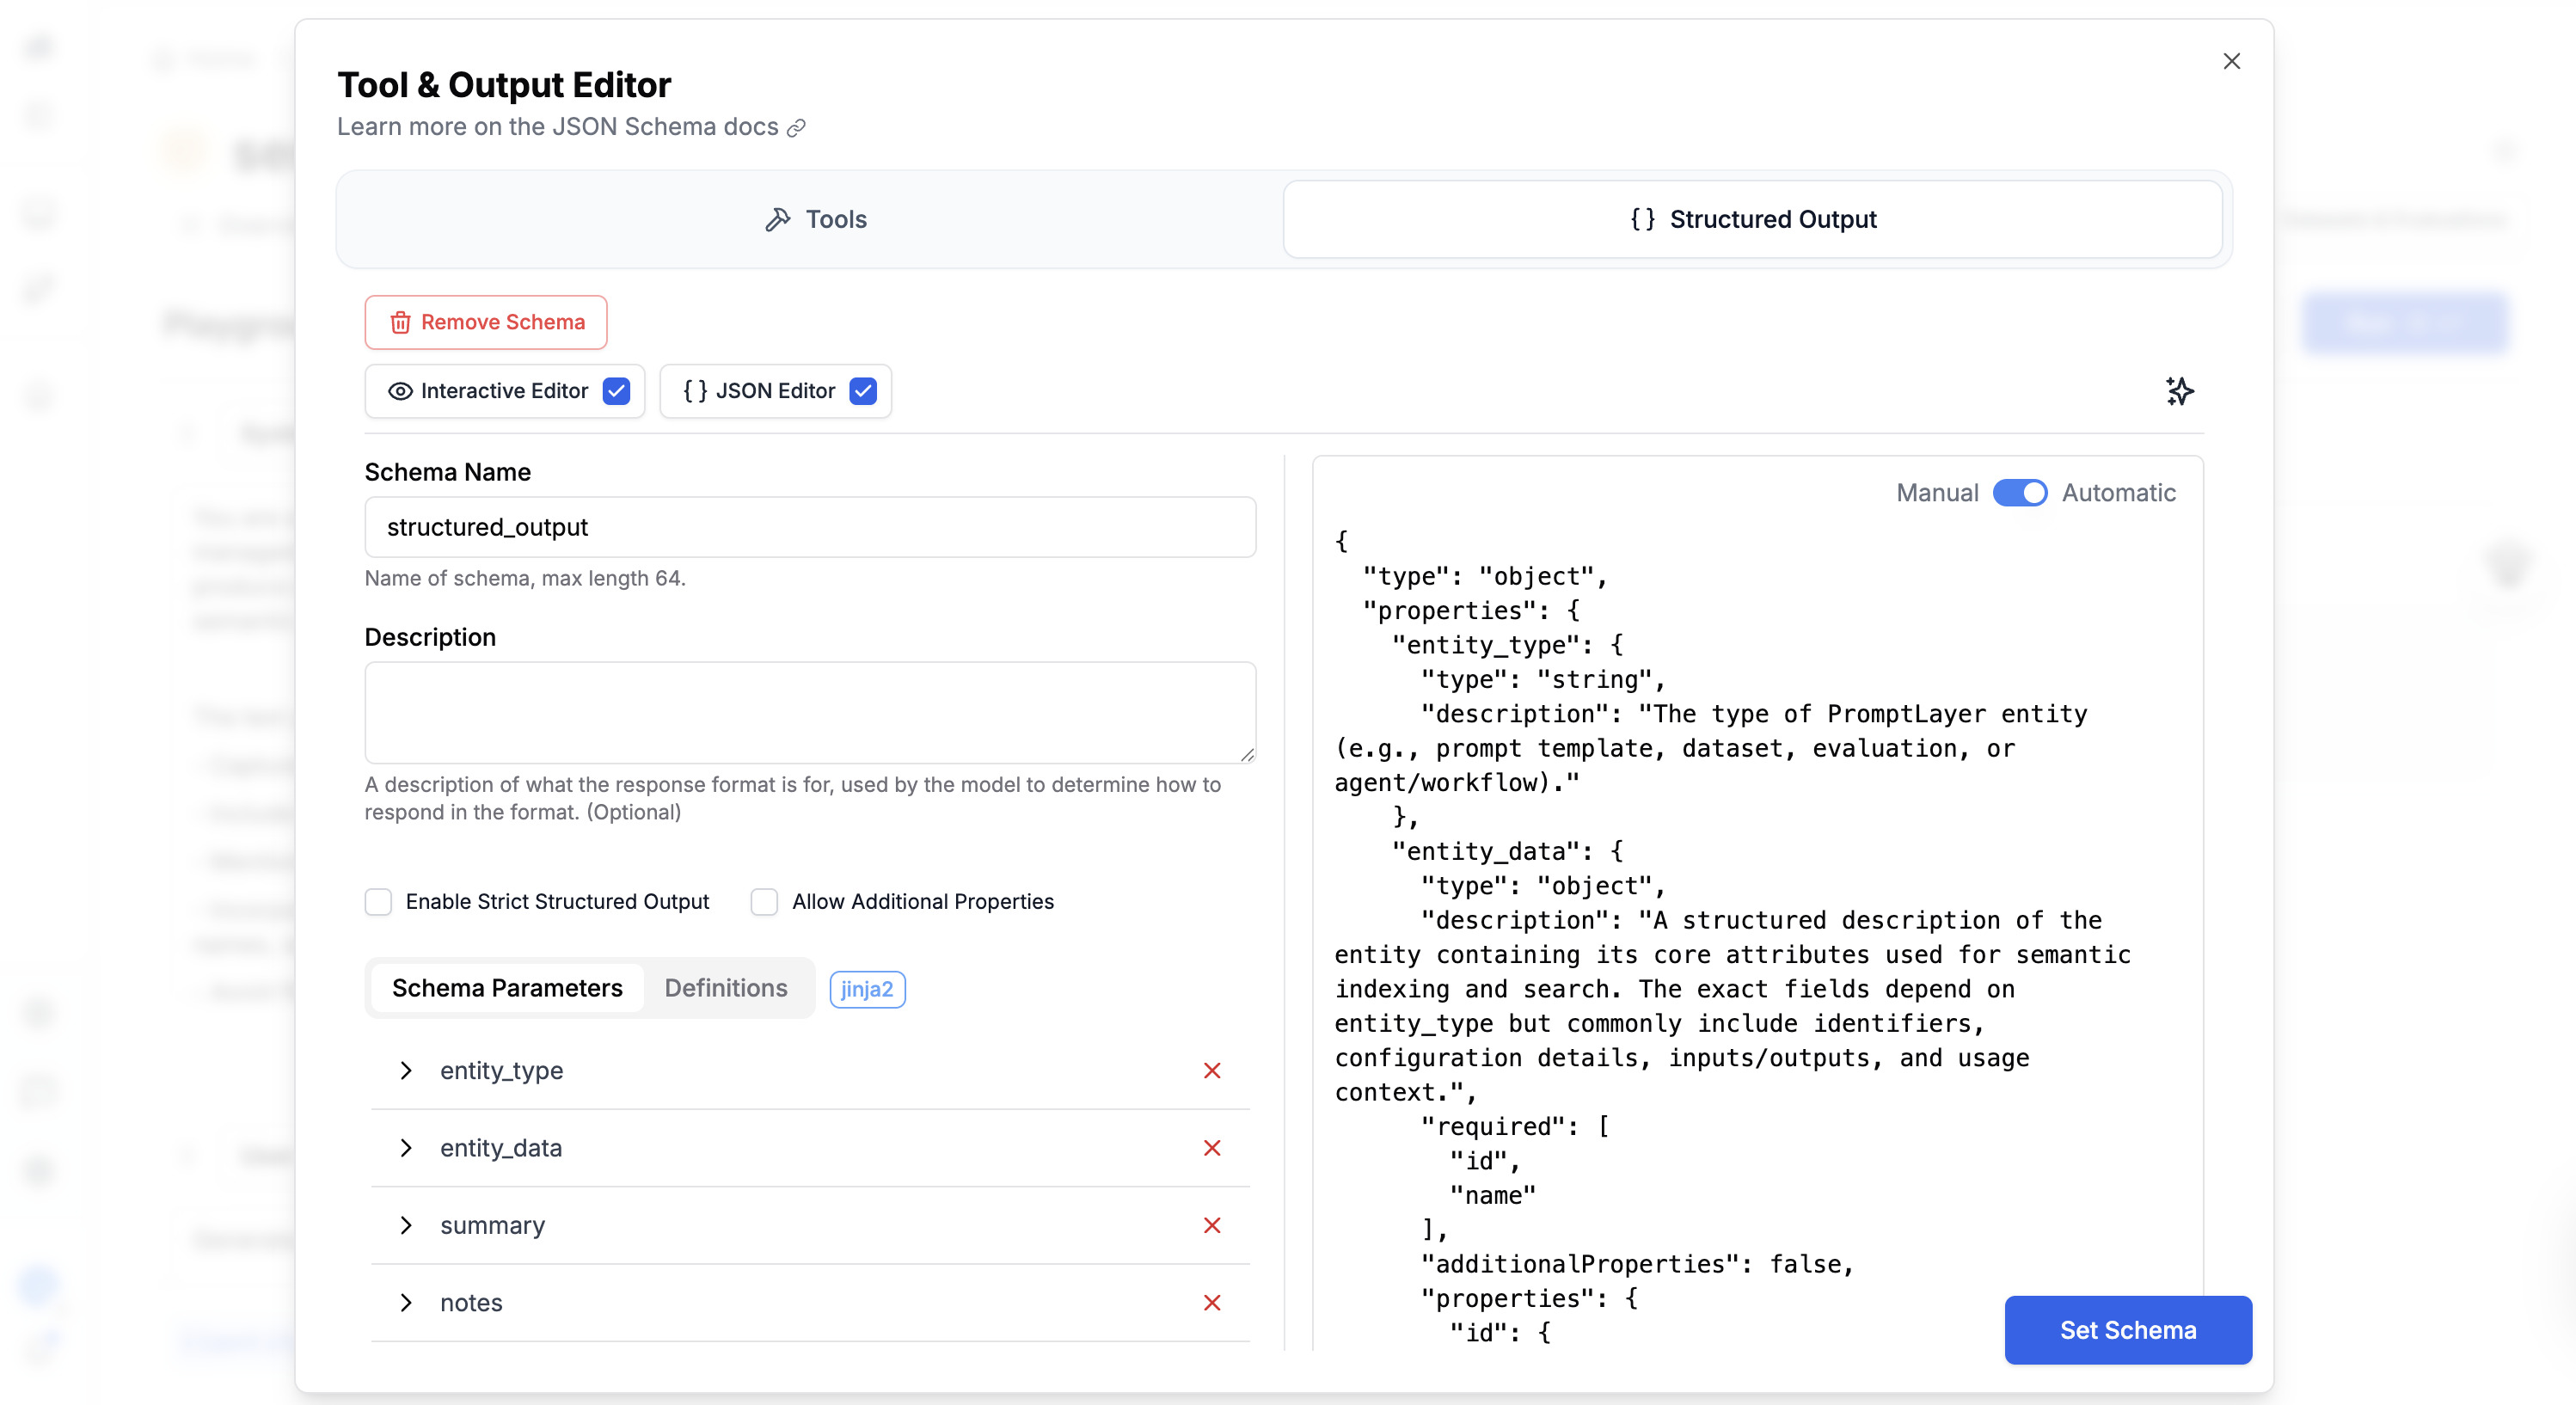Click the summary parameter name

492,1225
